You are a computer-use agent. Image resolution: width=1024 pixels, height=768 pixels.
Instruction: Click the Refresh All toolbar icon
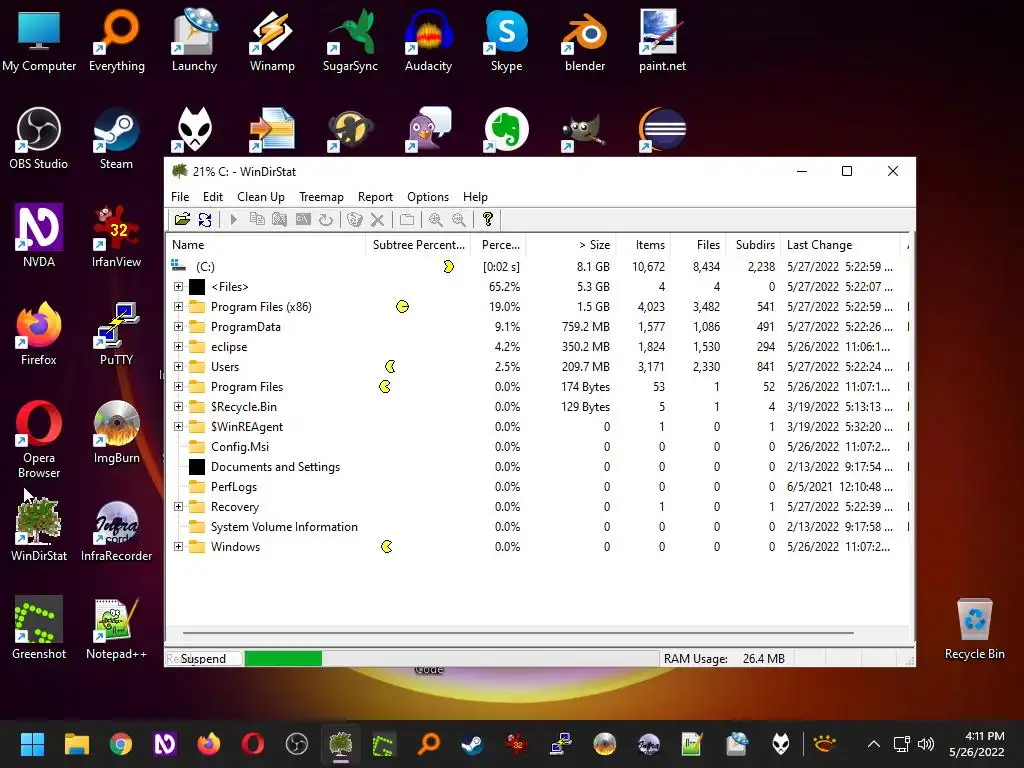coord(205,219)
